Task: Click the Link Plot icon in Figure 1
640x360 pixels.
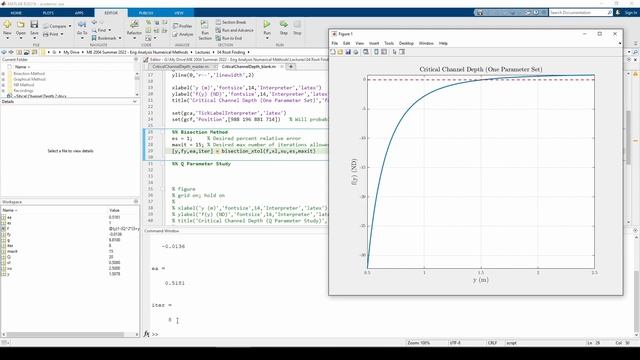Action: (x=366, y=52)
